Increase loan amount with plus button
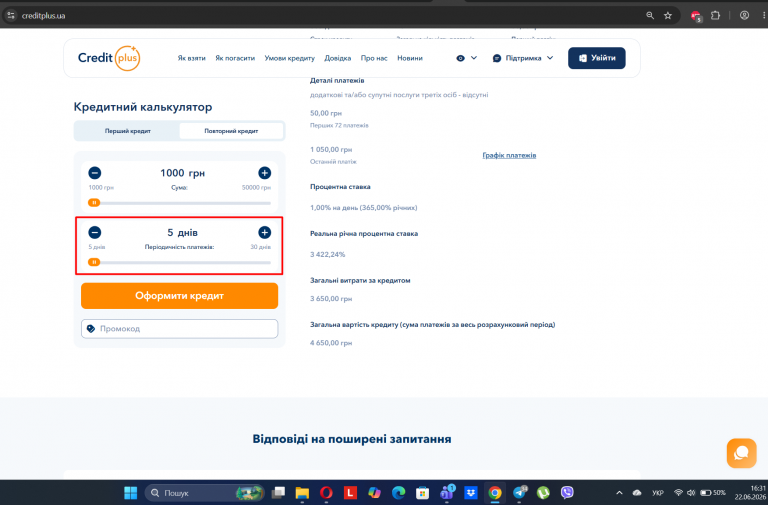This screenshot has width=768, height=505. (x=264, y=173)
